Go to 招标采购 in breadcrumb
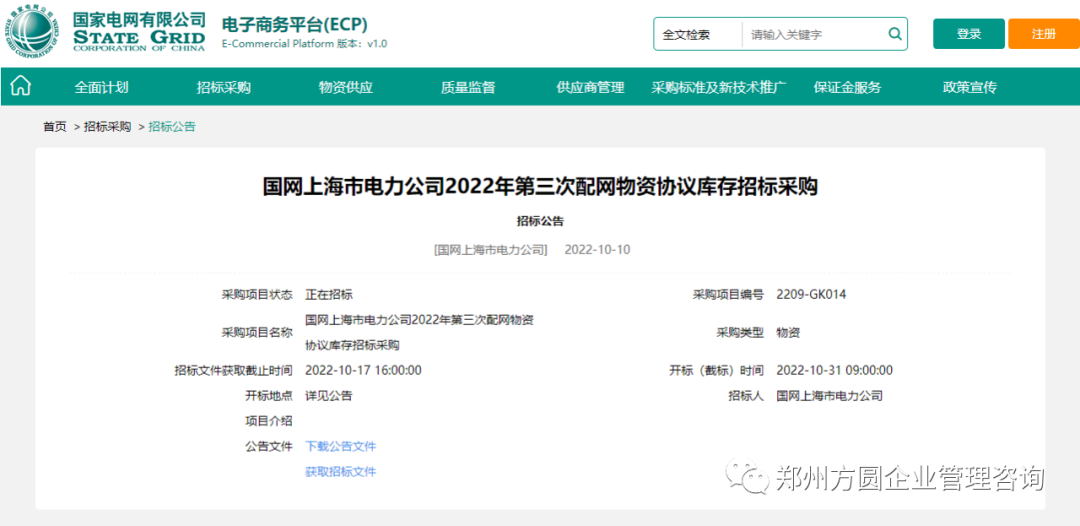 [107, 127]
